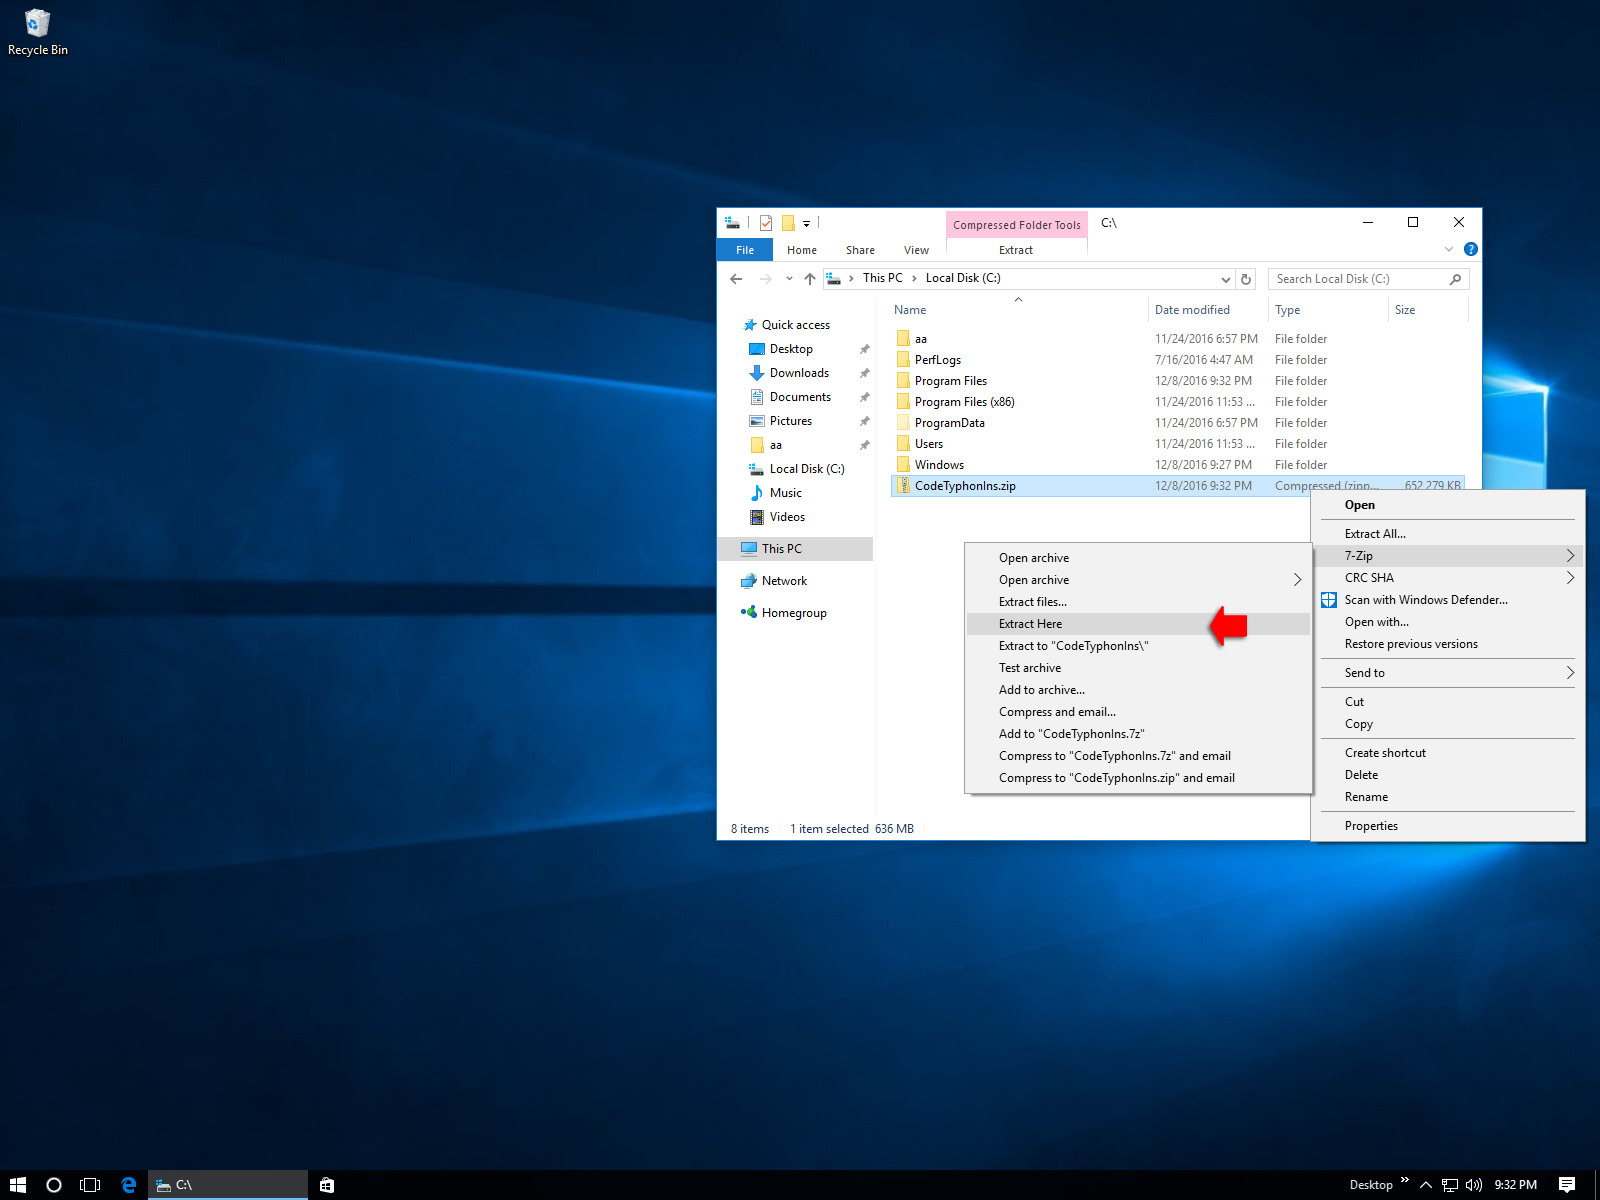1600x1200 pixels.
Task: Sort by the Name column header
Action: 1018,310
